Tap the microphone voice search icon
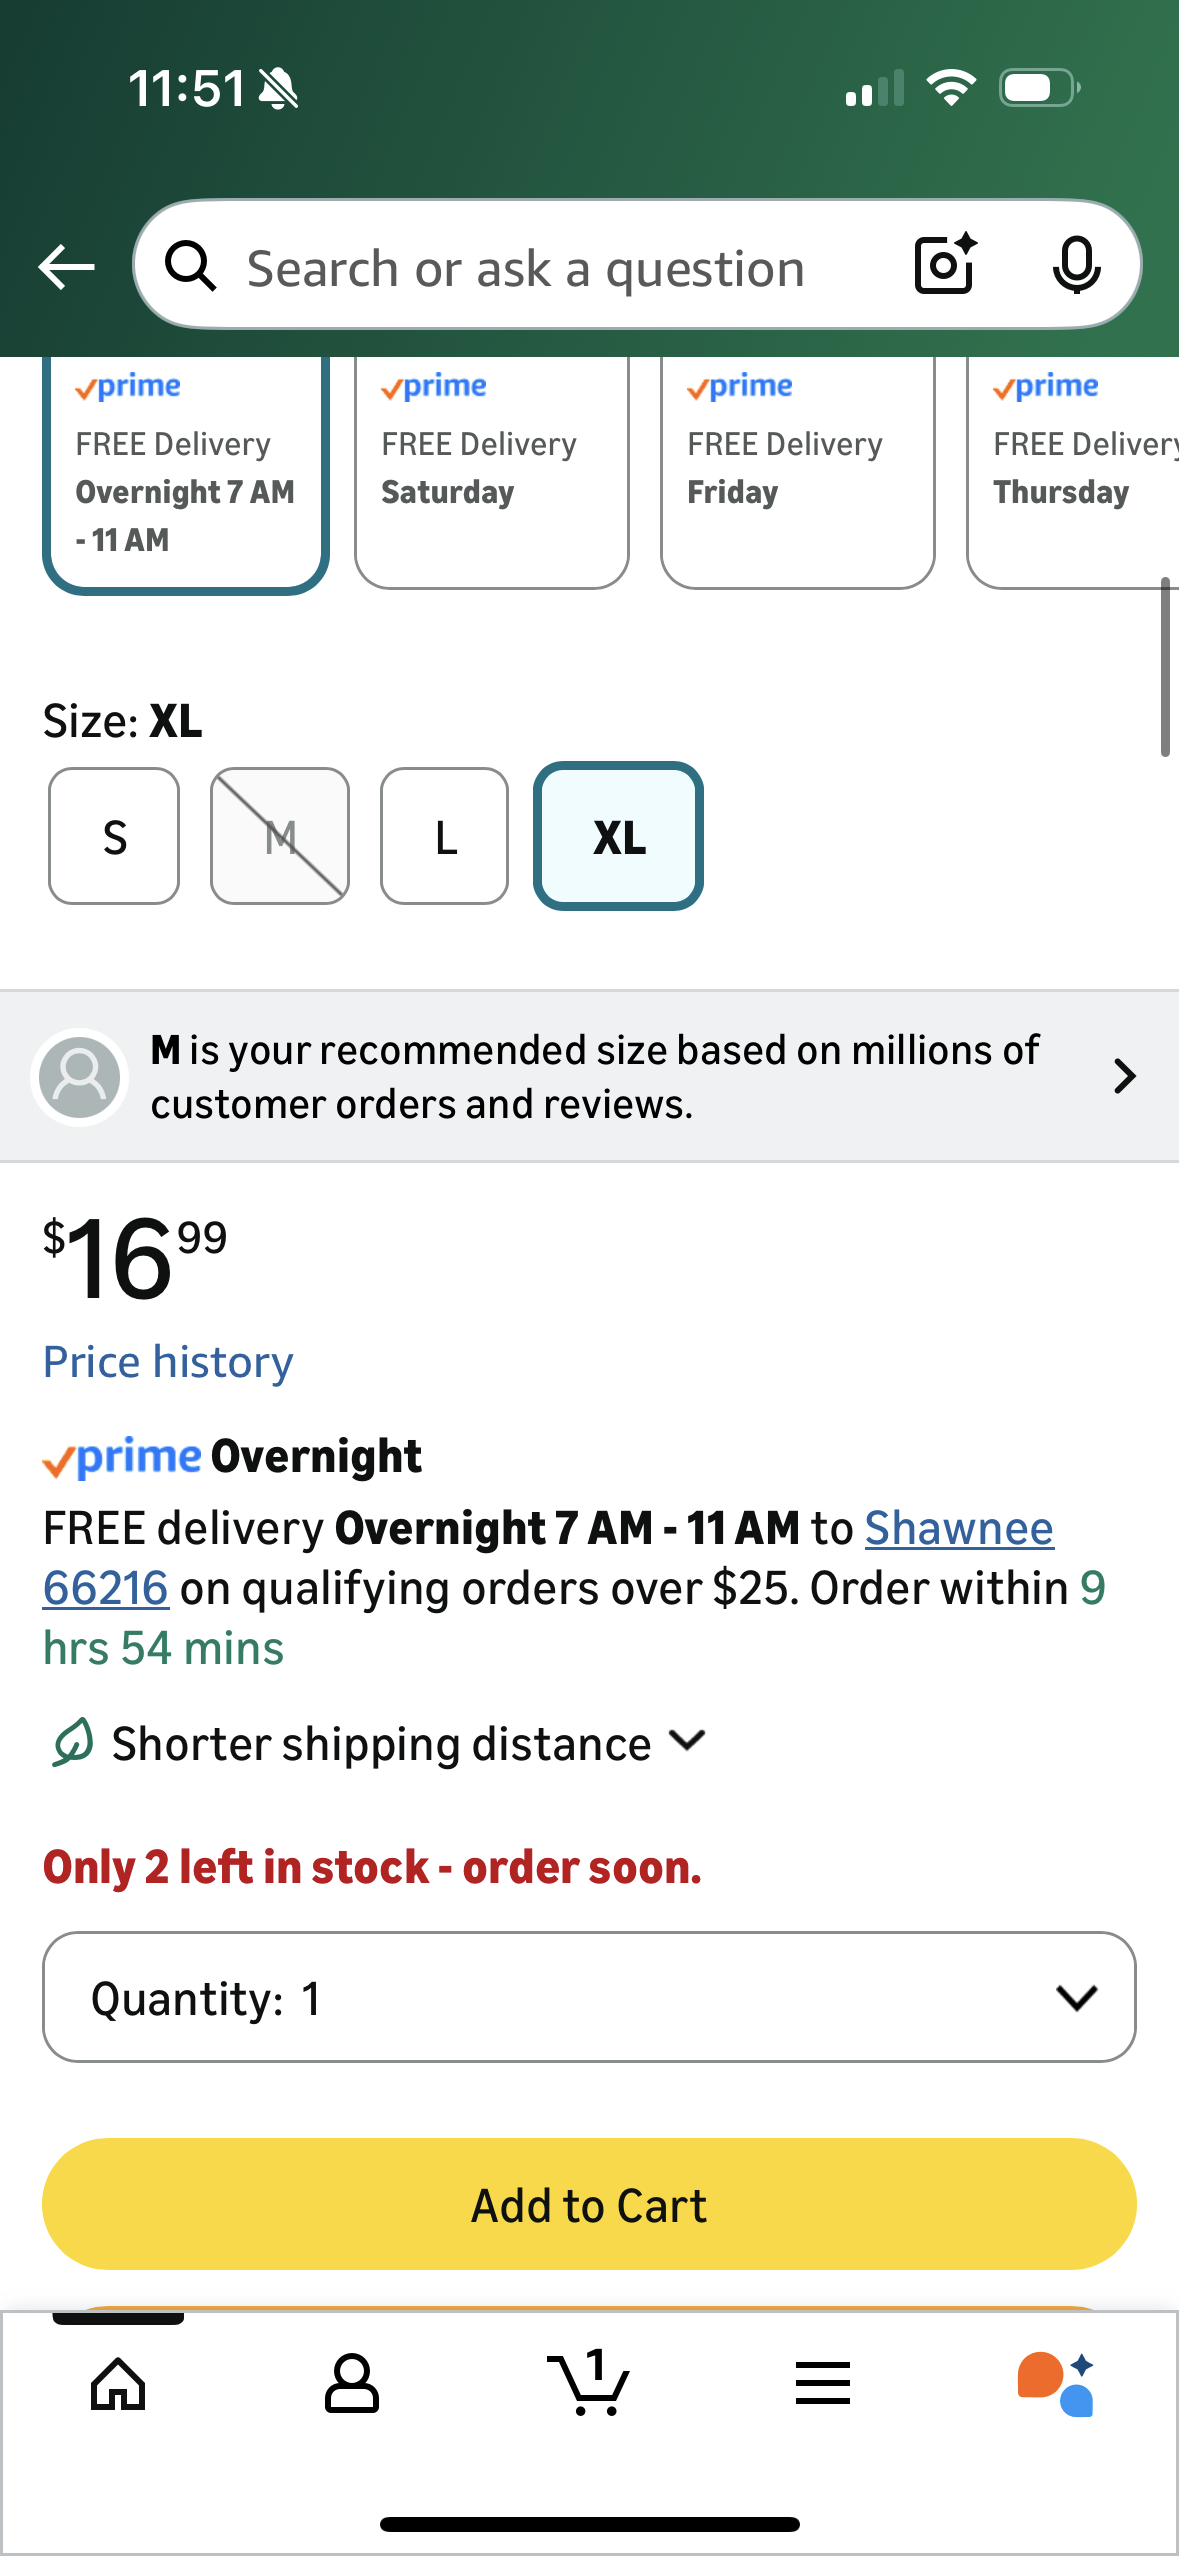 [1076, 266]
